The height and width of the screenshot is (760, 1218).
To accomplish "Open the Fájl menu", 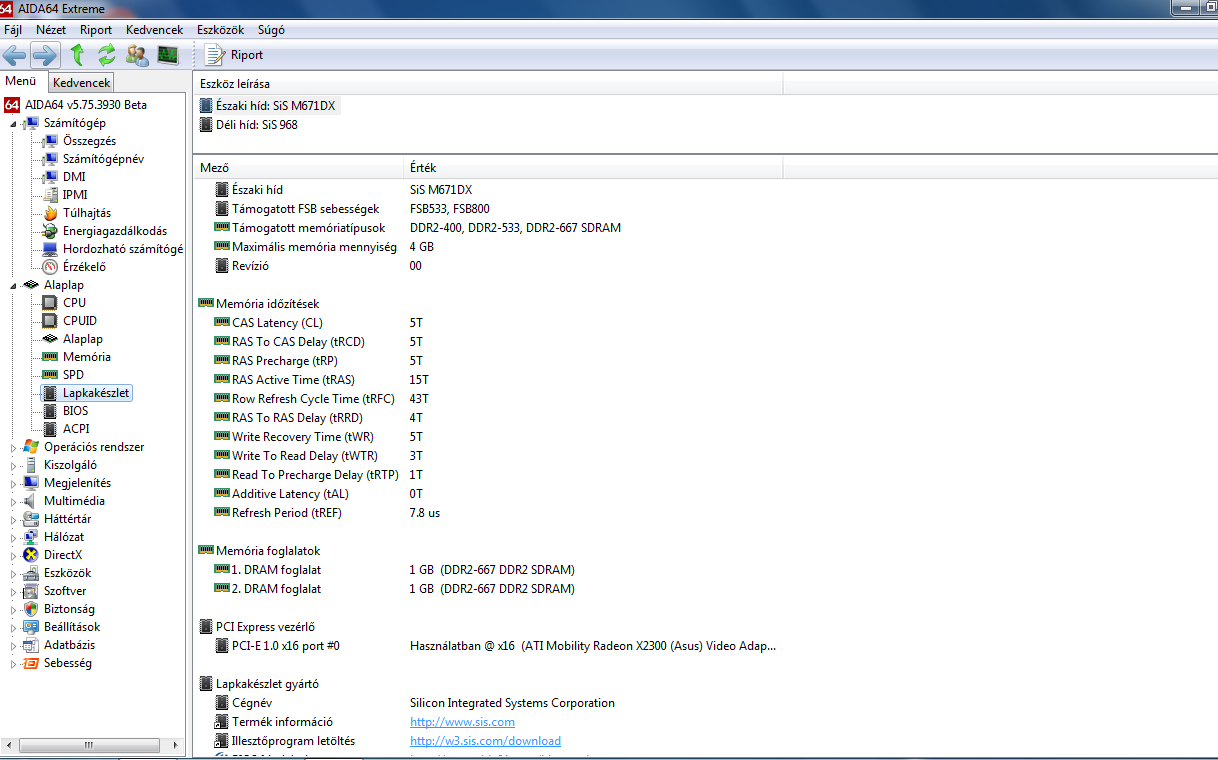I will 13,30.
